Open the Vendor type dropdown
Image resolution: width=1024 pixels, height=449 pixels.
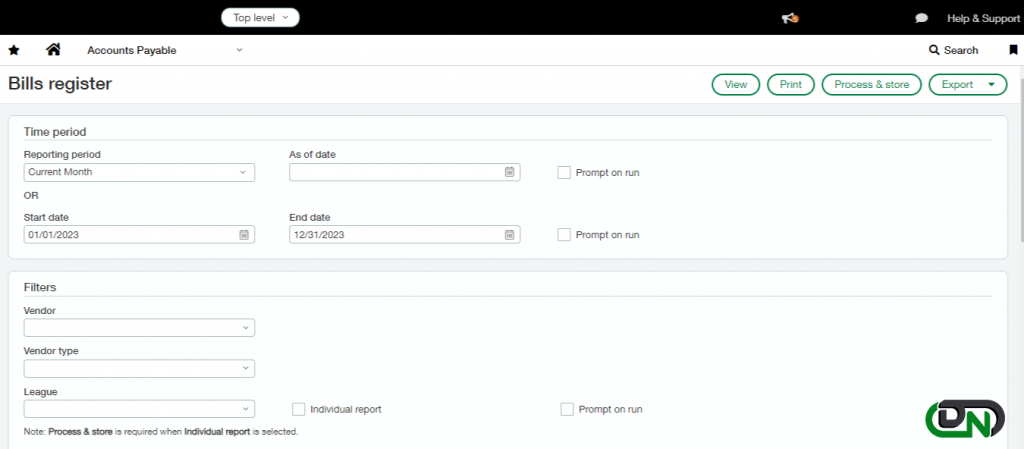click(139, 369)
